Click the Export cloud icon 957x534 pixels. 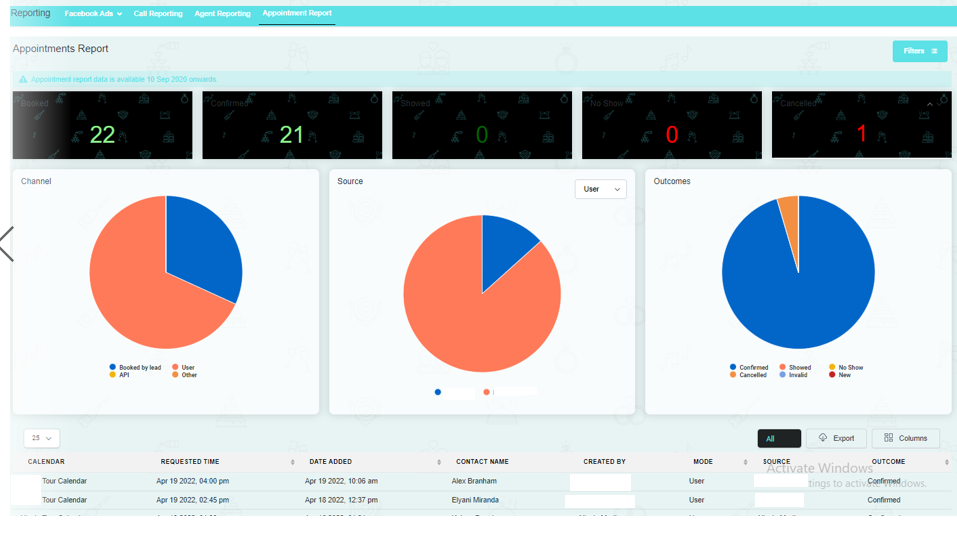click(823, 438)
